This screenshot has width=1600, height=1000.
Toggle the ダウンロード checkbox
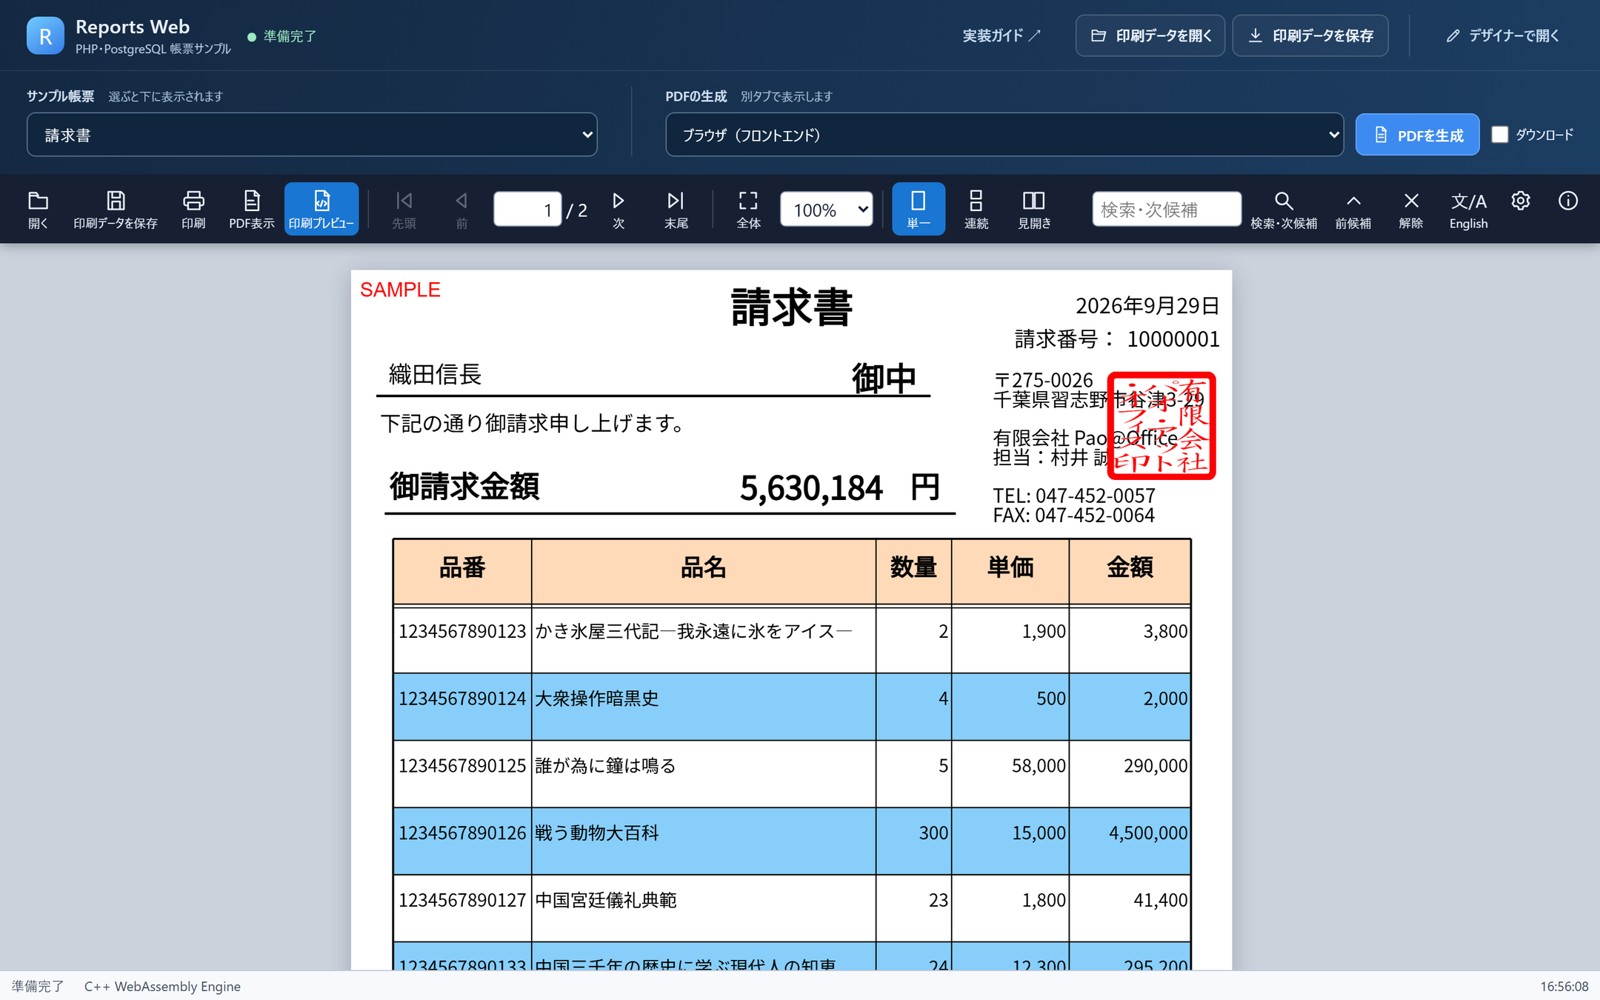point(1500,134)
